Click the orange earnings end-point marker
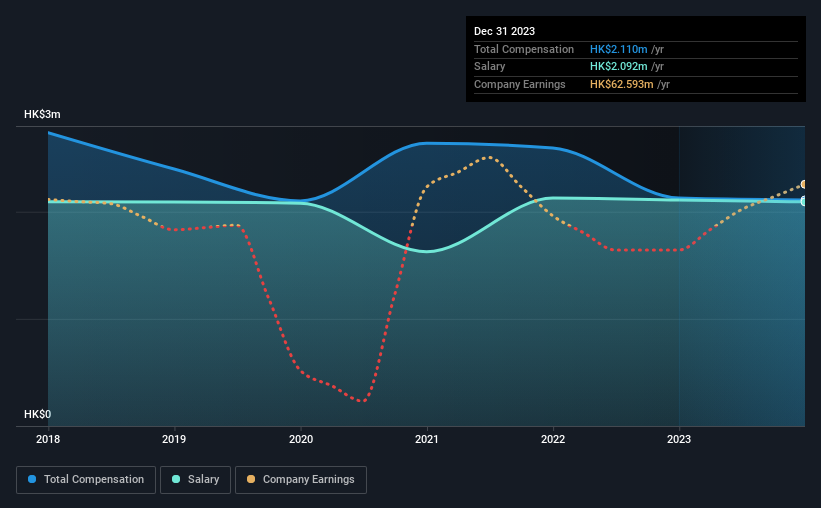This screenshot has height=508, width=821. [x=804, y=184]
